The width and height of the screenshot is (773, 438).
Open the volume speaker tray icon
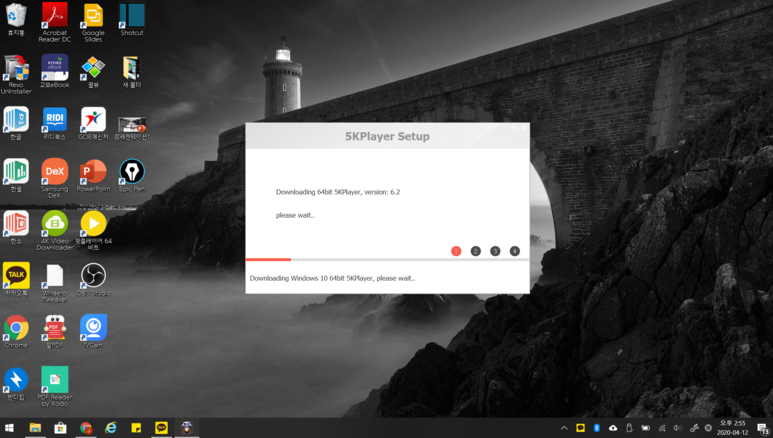pos(678,428)
